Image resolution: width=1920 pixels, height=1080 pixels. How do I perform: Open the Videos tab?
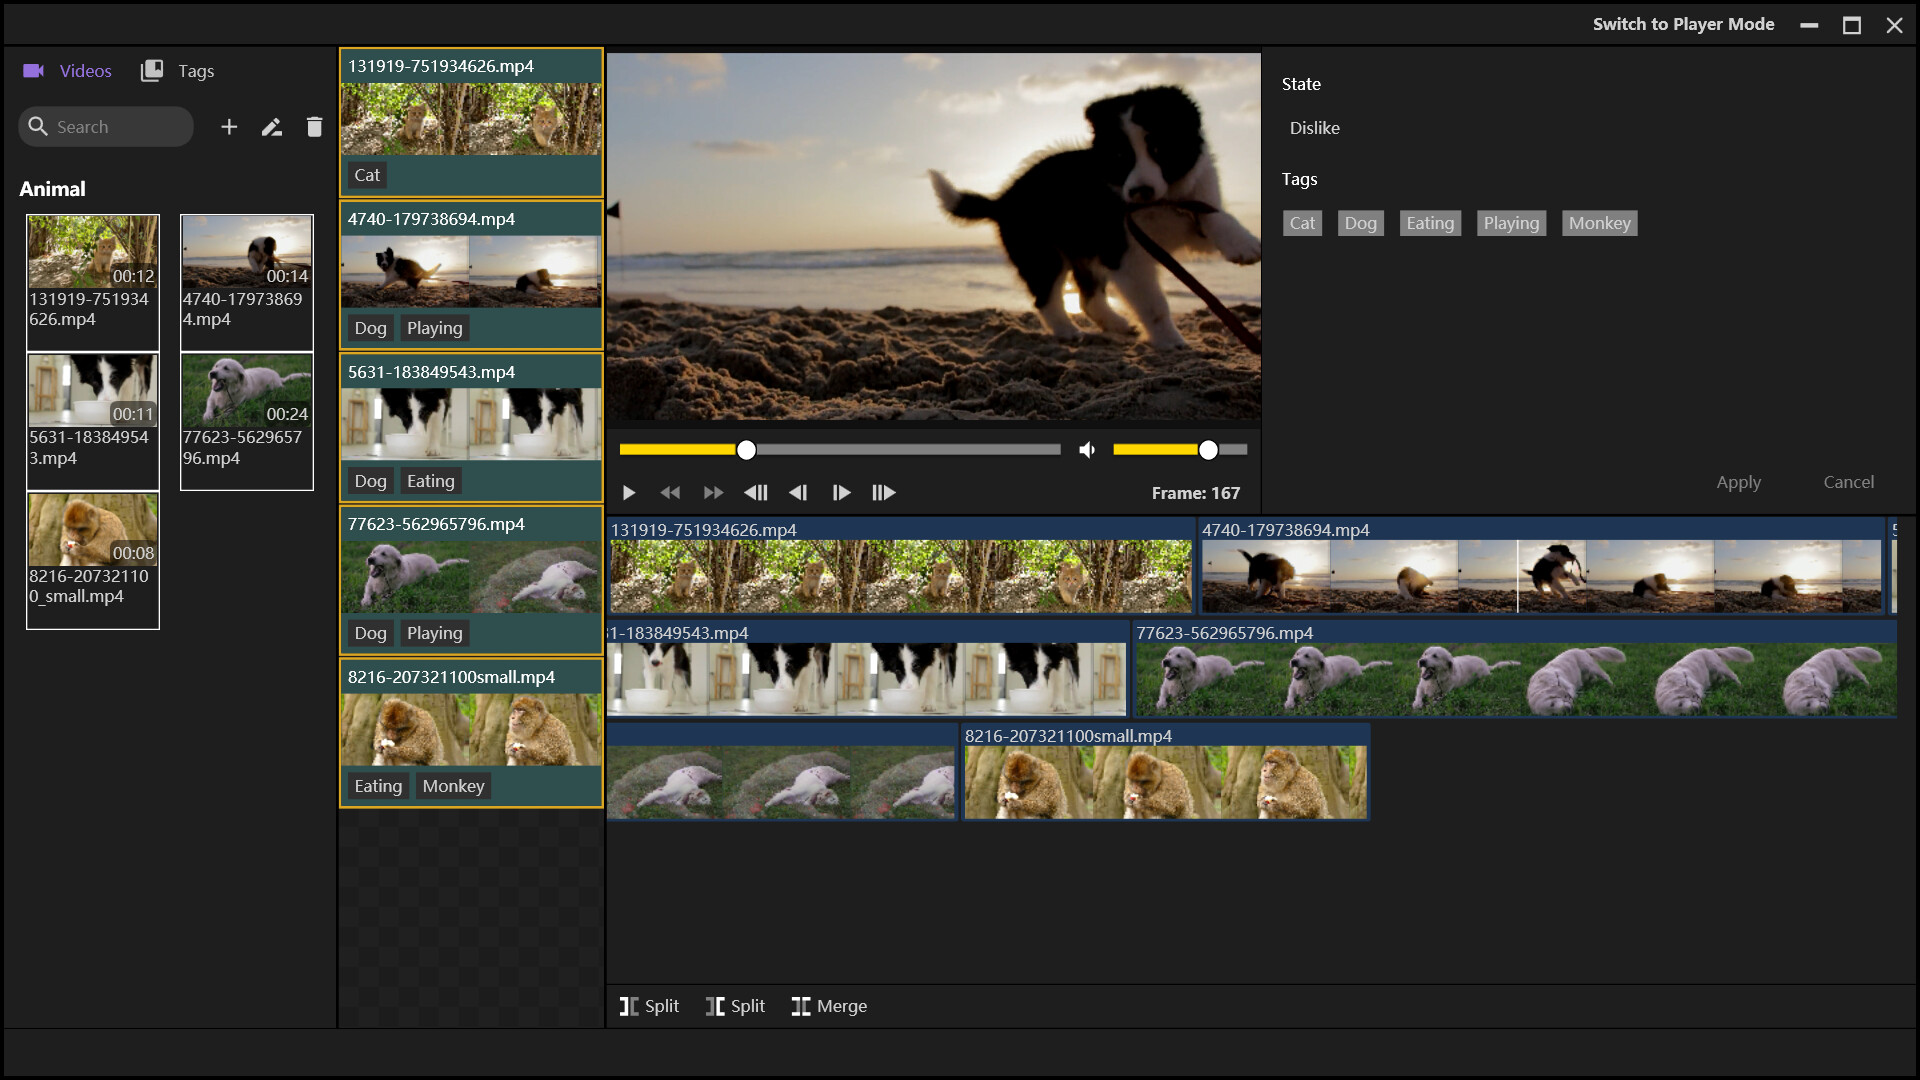tap(67, 71)
